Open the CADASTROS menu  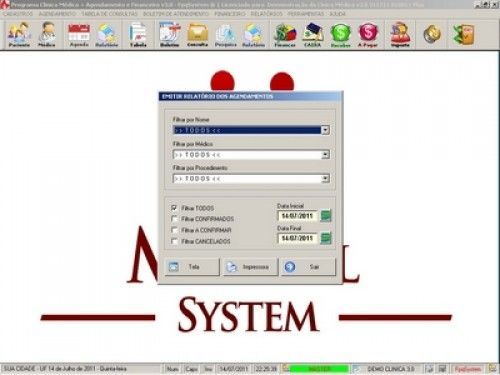coord(18,14)
